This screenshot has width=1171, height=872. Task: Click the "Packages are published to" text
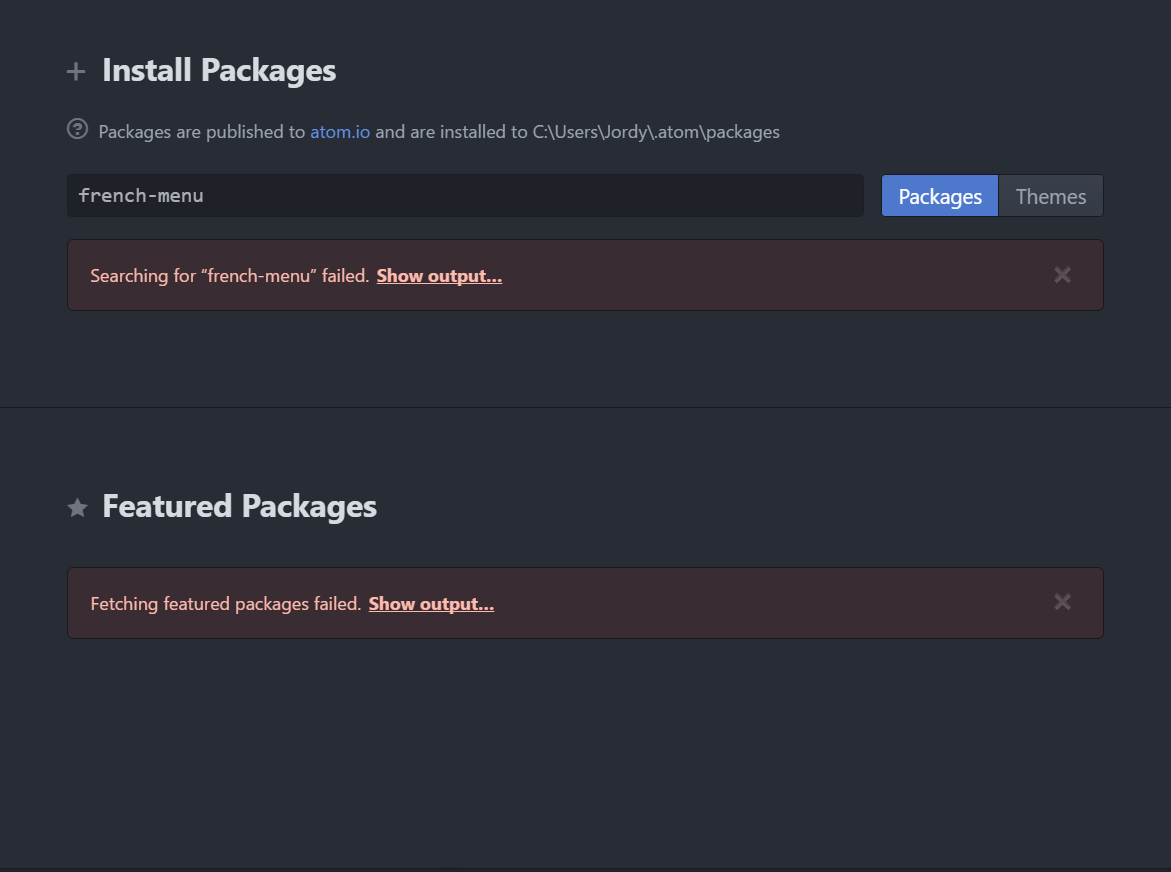(202, 132)
